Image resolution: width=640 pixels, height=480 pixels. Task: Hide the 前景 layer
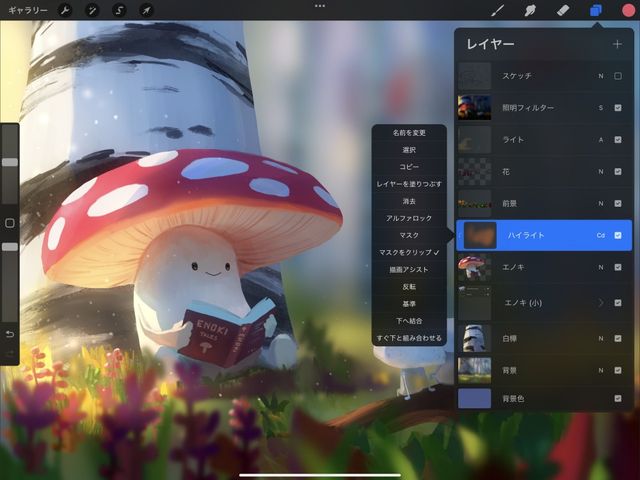click(x=618, y=203)
